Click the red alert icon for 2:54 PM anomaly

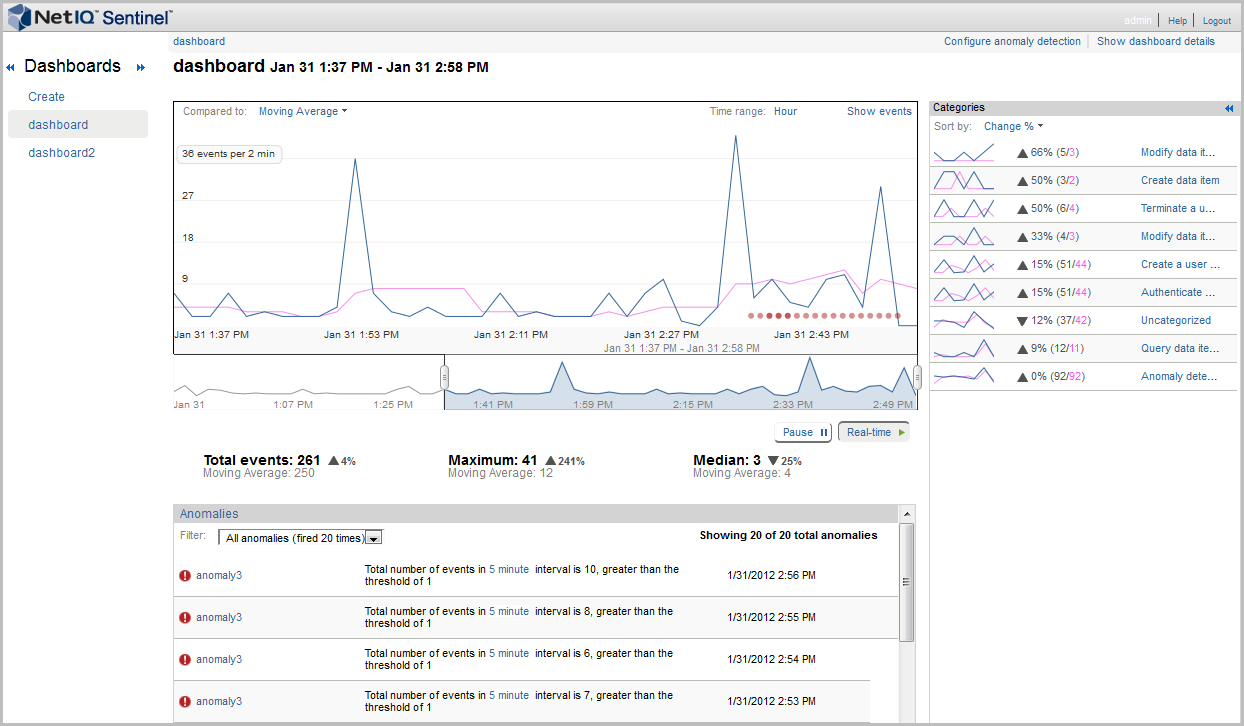184,660
